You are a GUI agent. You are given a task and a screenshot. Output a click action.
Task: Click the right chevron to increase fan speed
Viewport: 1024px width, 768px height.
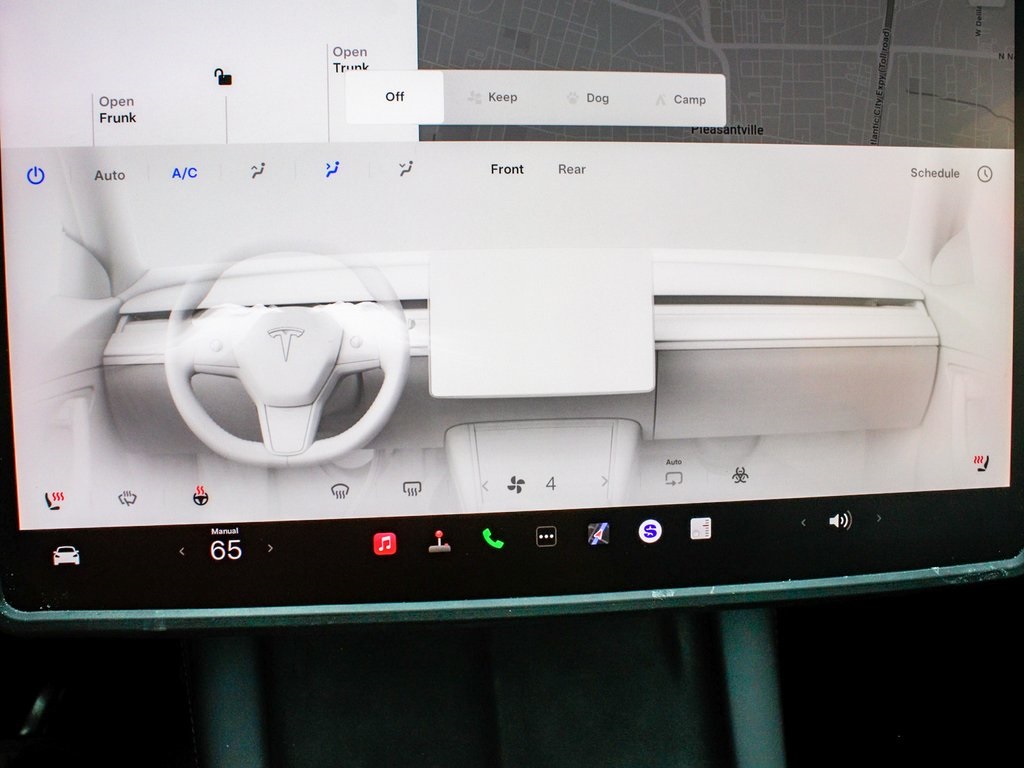604,482
